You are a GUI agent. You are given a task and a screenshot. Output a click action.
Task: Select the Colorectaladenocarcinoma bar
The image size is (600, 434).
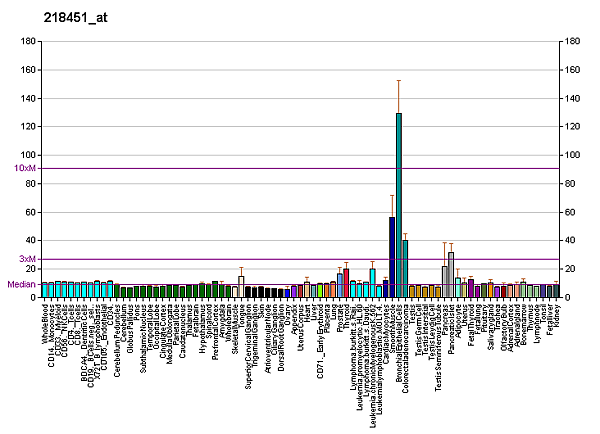coord(405,269)
